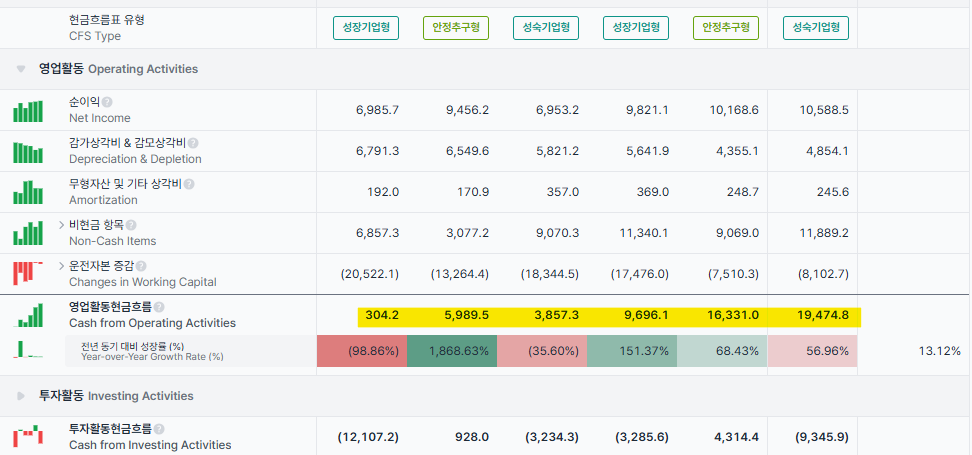Collapse the 영업활동 Operating Activities section
The image size is (972, 455).
tap(21, 69)
